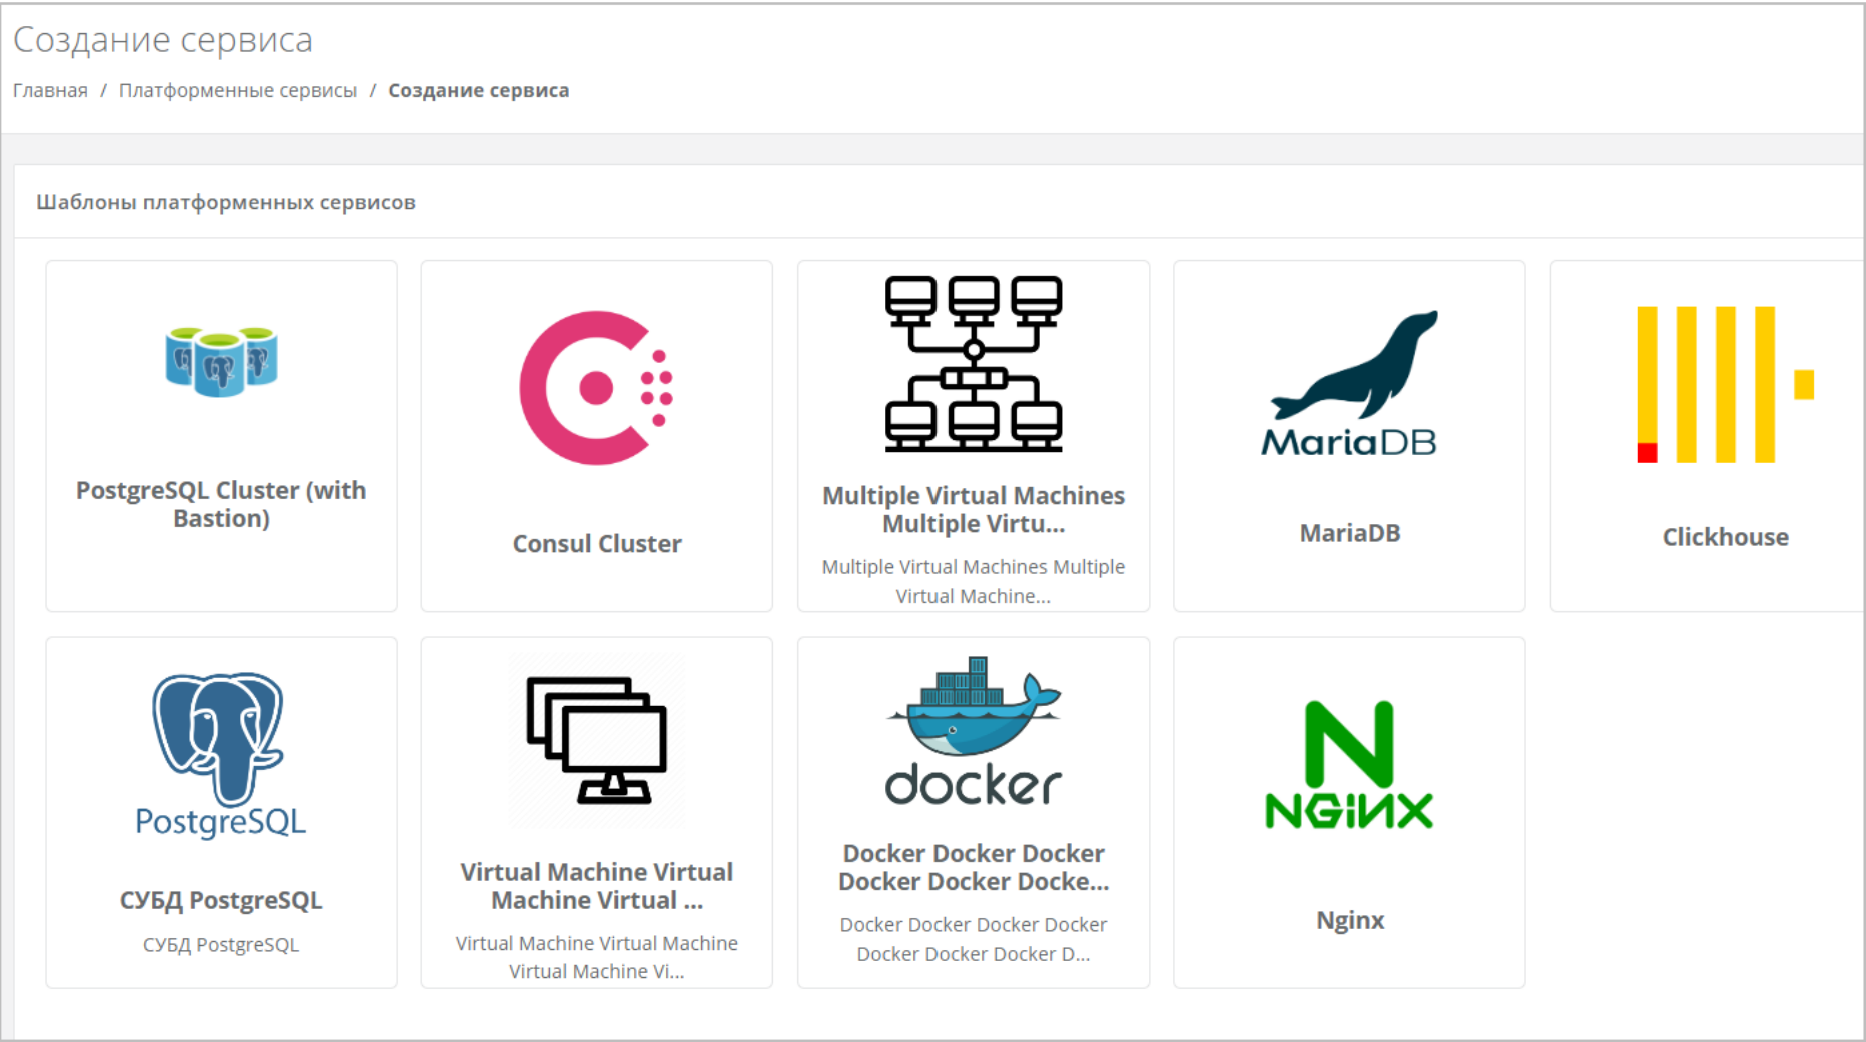Click the pink Consul logo icon
Viewport: 1866px width, 1042px height.
596,387
